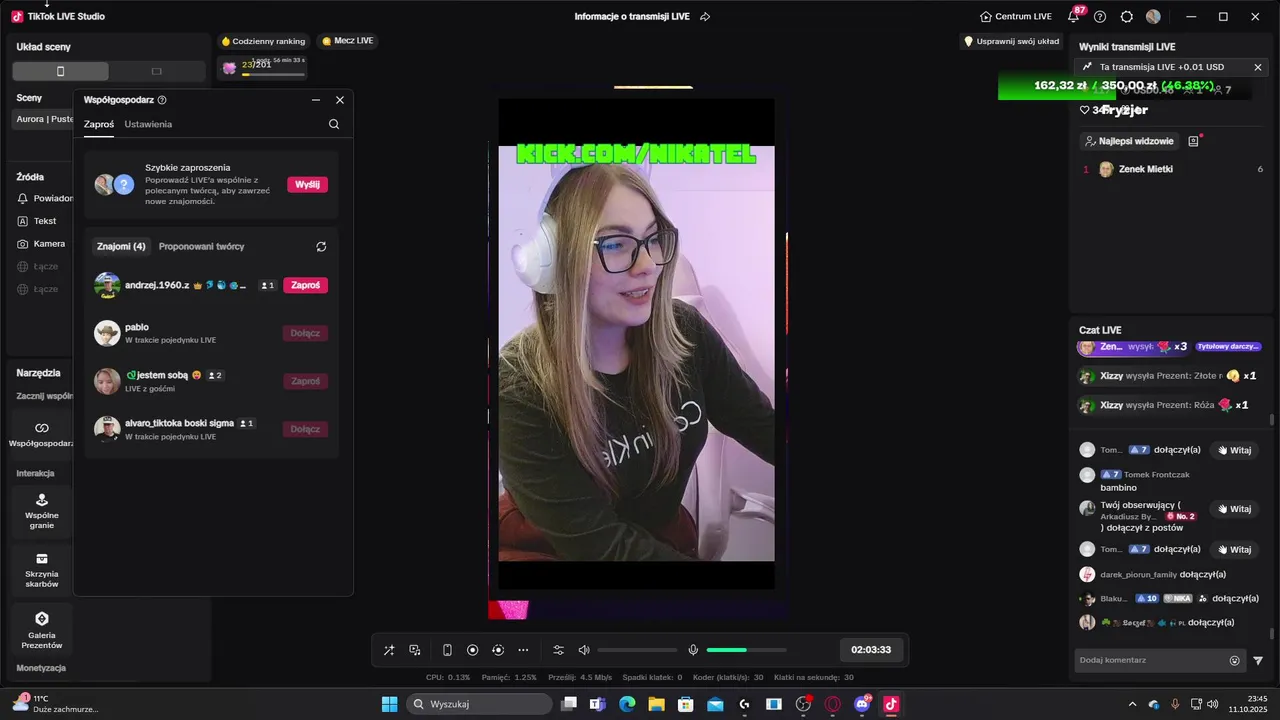Mute the speaker output icon

click(584, 650)
